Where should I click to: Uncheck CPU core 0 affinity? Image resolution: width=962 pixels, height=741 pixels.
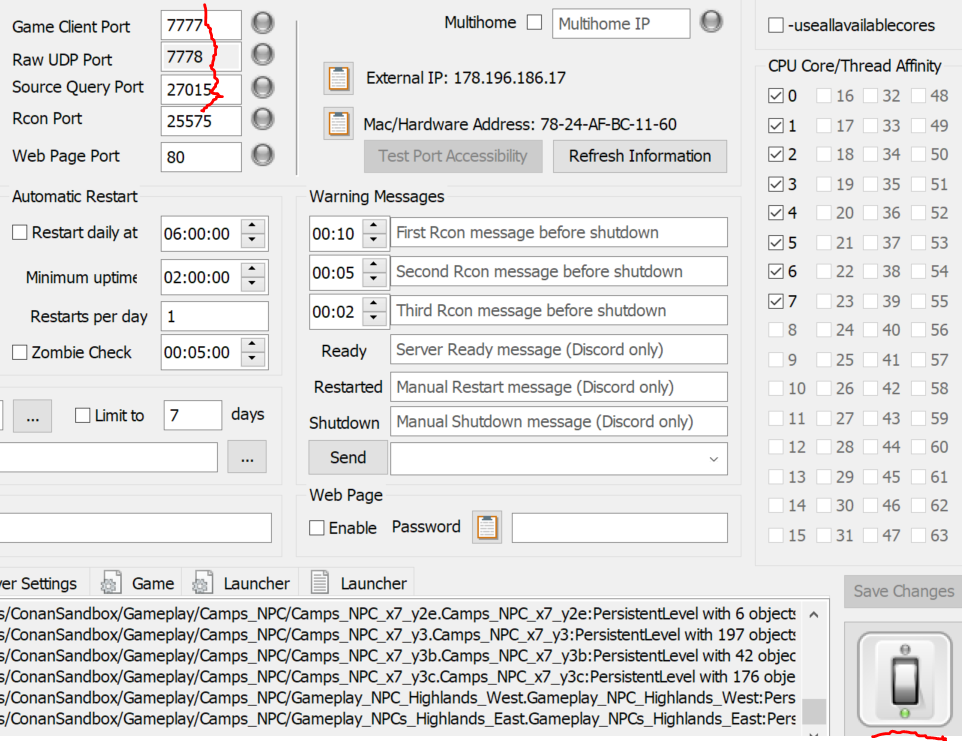[775, 96]
